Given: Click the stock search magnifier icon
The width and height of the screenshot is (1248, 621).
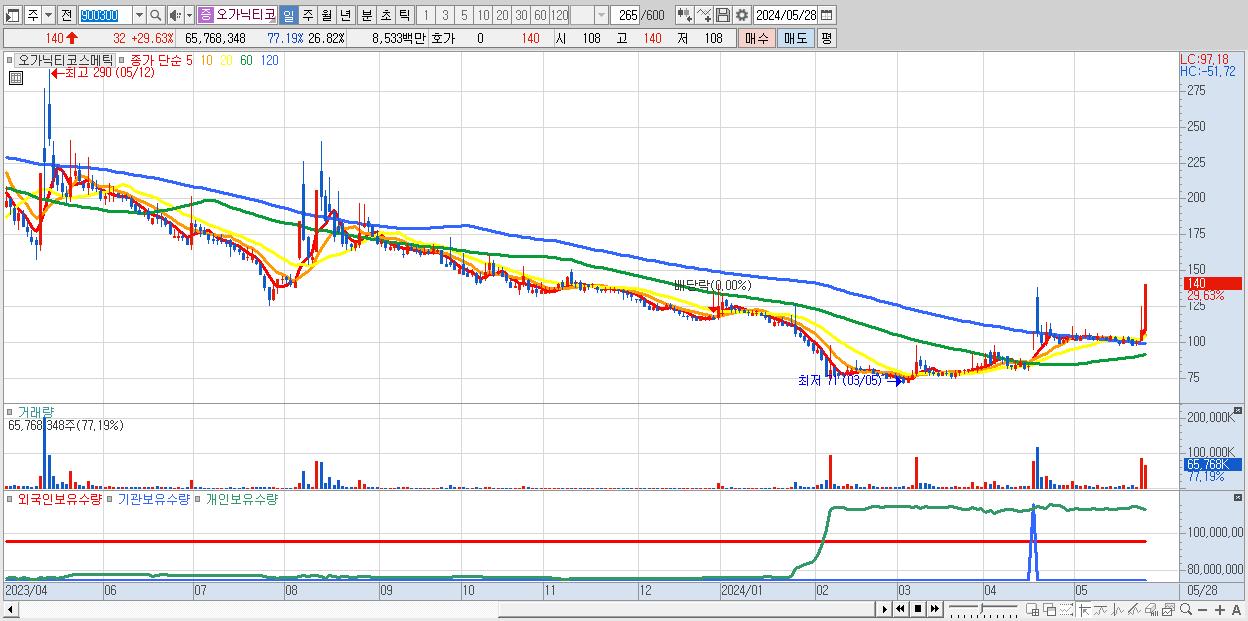Looking at the screenshot, I should click(x=155, y=15).
